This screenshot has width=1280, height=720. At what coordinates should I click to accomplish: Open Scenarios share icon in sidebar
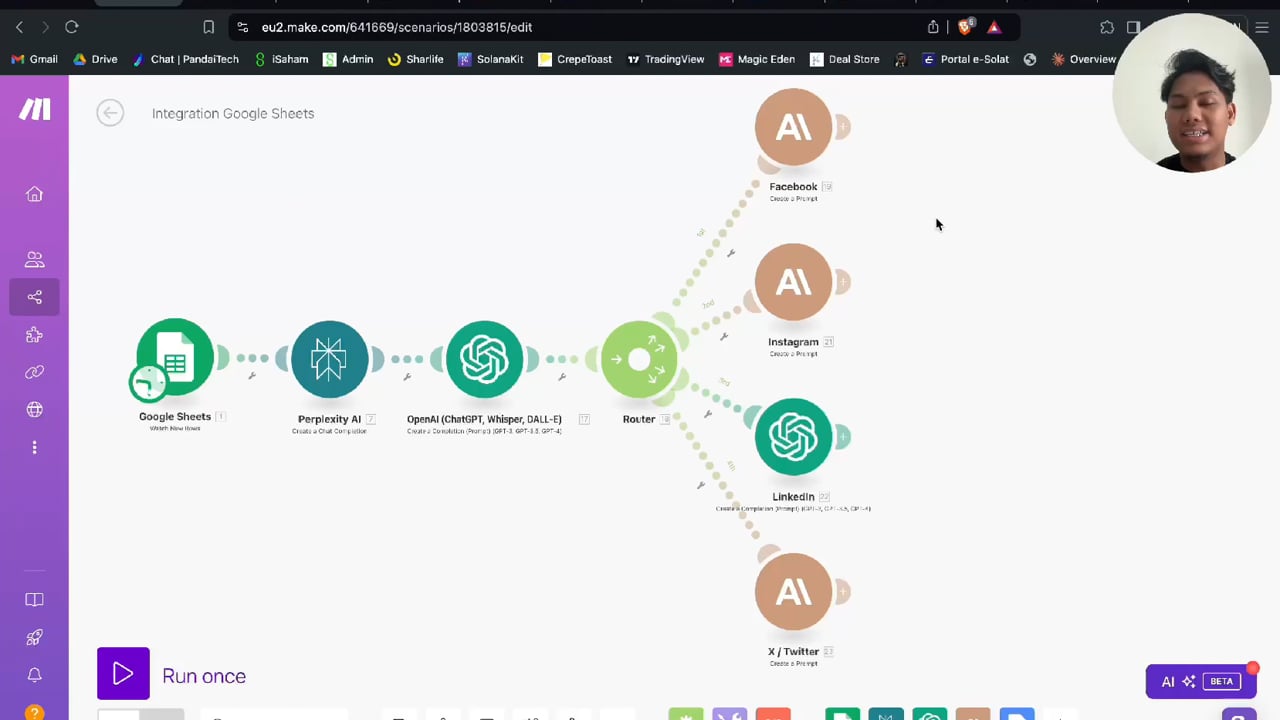[34, 297]
